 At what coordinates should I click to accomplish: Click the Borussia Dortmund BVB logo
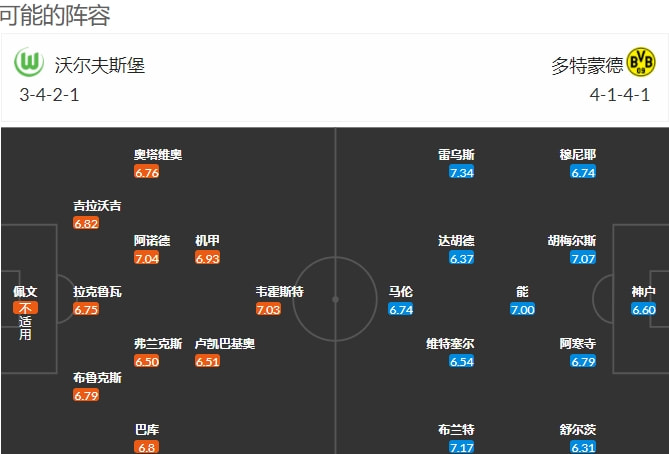[640, 64]
